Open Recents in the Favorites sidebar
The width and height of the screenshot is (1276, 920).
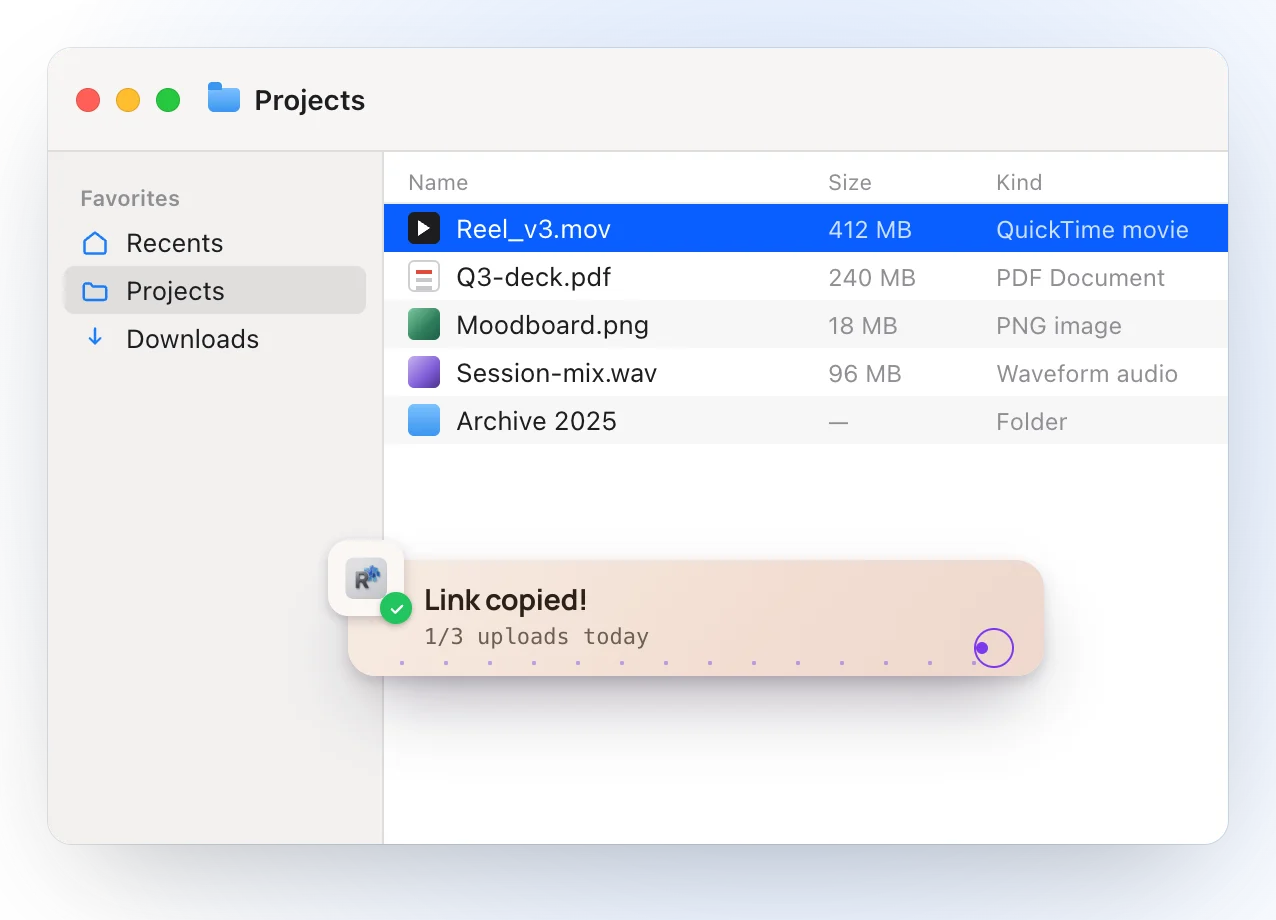point(215,243)
